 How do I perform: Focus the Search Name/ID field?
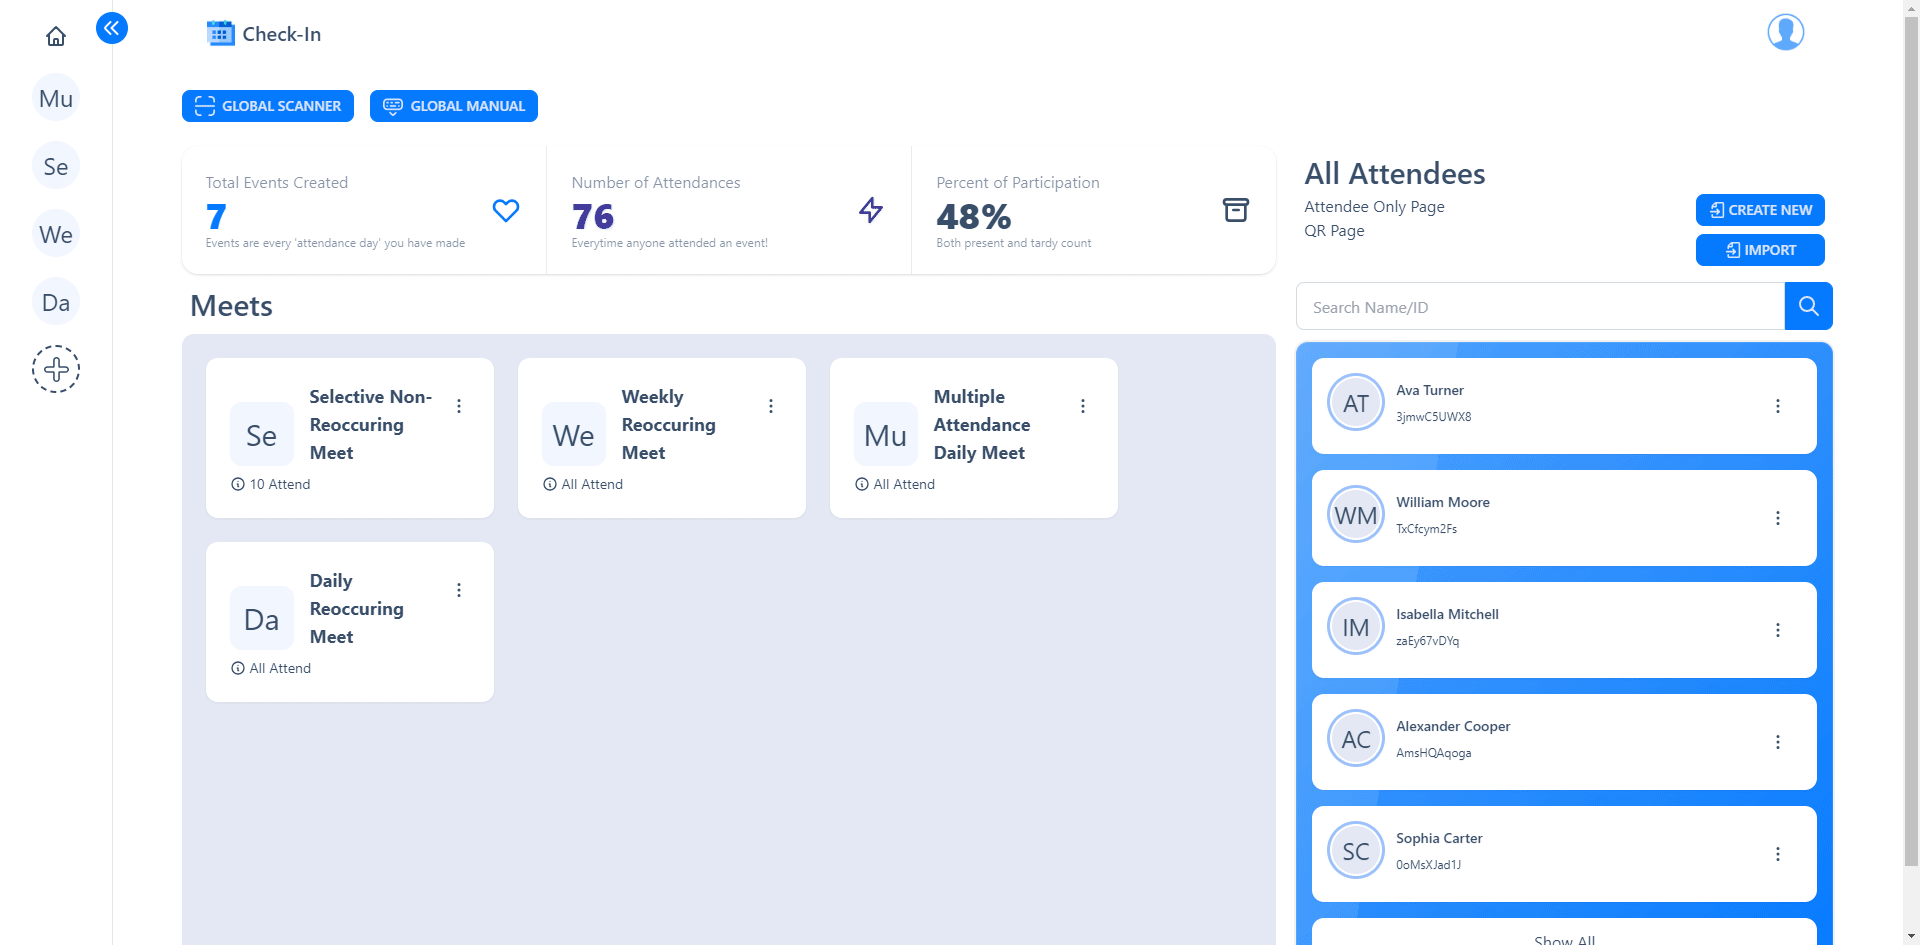tap(1540, 306)
